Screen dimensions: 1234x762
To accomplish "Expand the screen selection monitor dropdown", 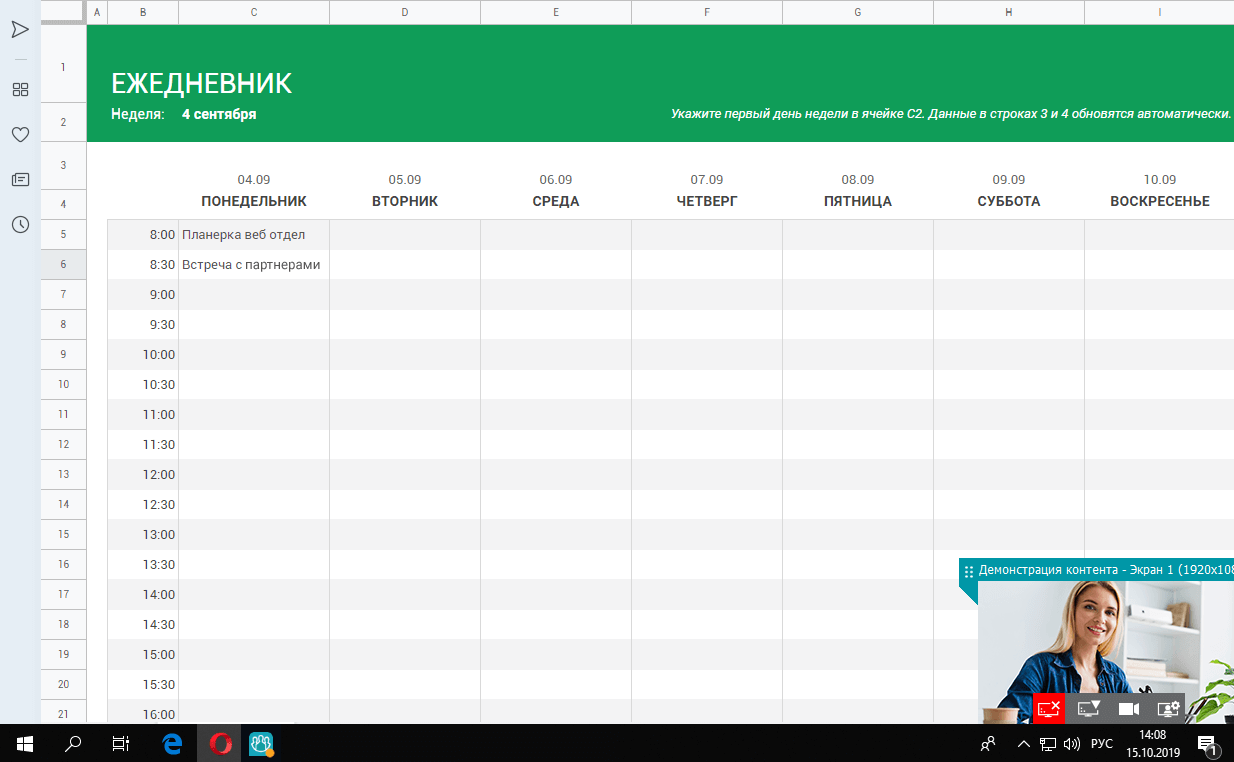I will click(x=1089, y=708).
